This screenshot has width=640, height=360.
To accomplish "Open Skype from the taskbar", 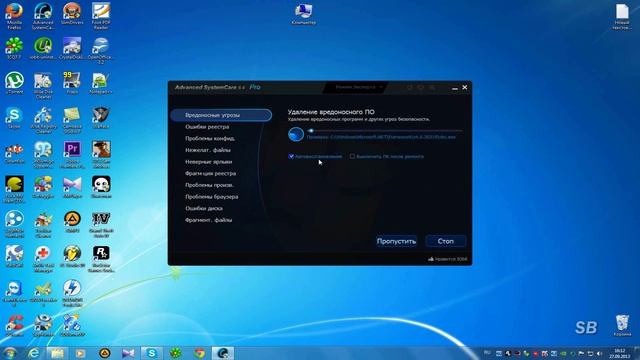I will (152, 353).
